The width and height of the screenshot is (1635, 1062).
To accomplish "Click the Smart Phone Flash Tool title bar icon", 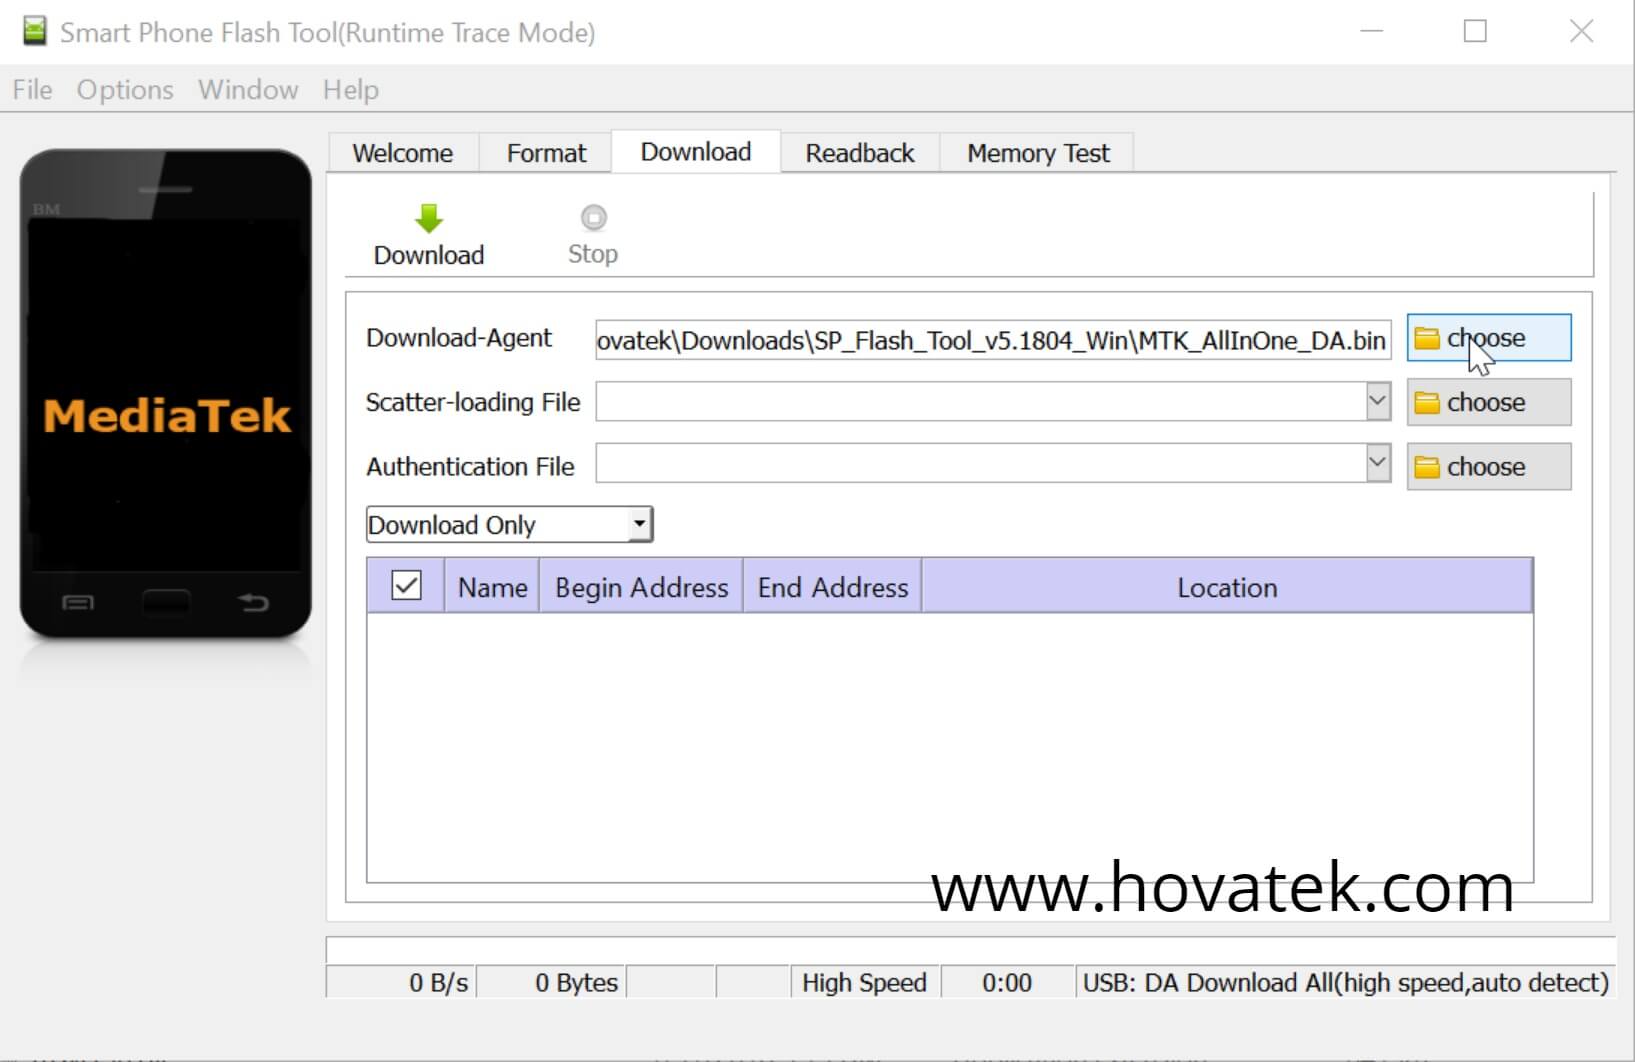I will pyautogui.click(x=34, y=31).
